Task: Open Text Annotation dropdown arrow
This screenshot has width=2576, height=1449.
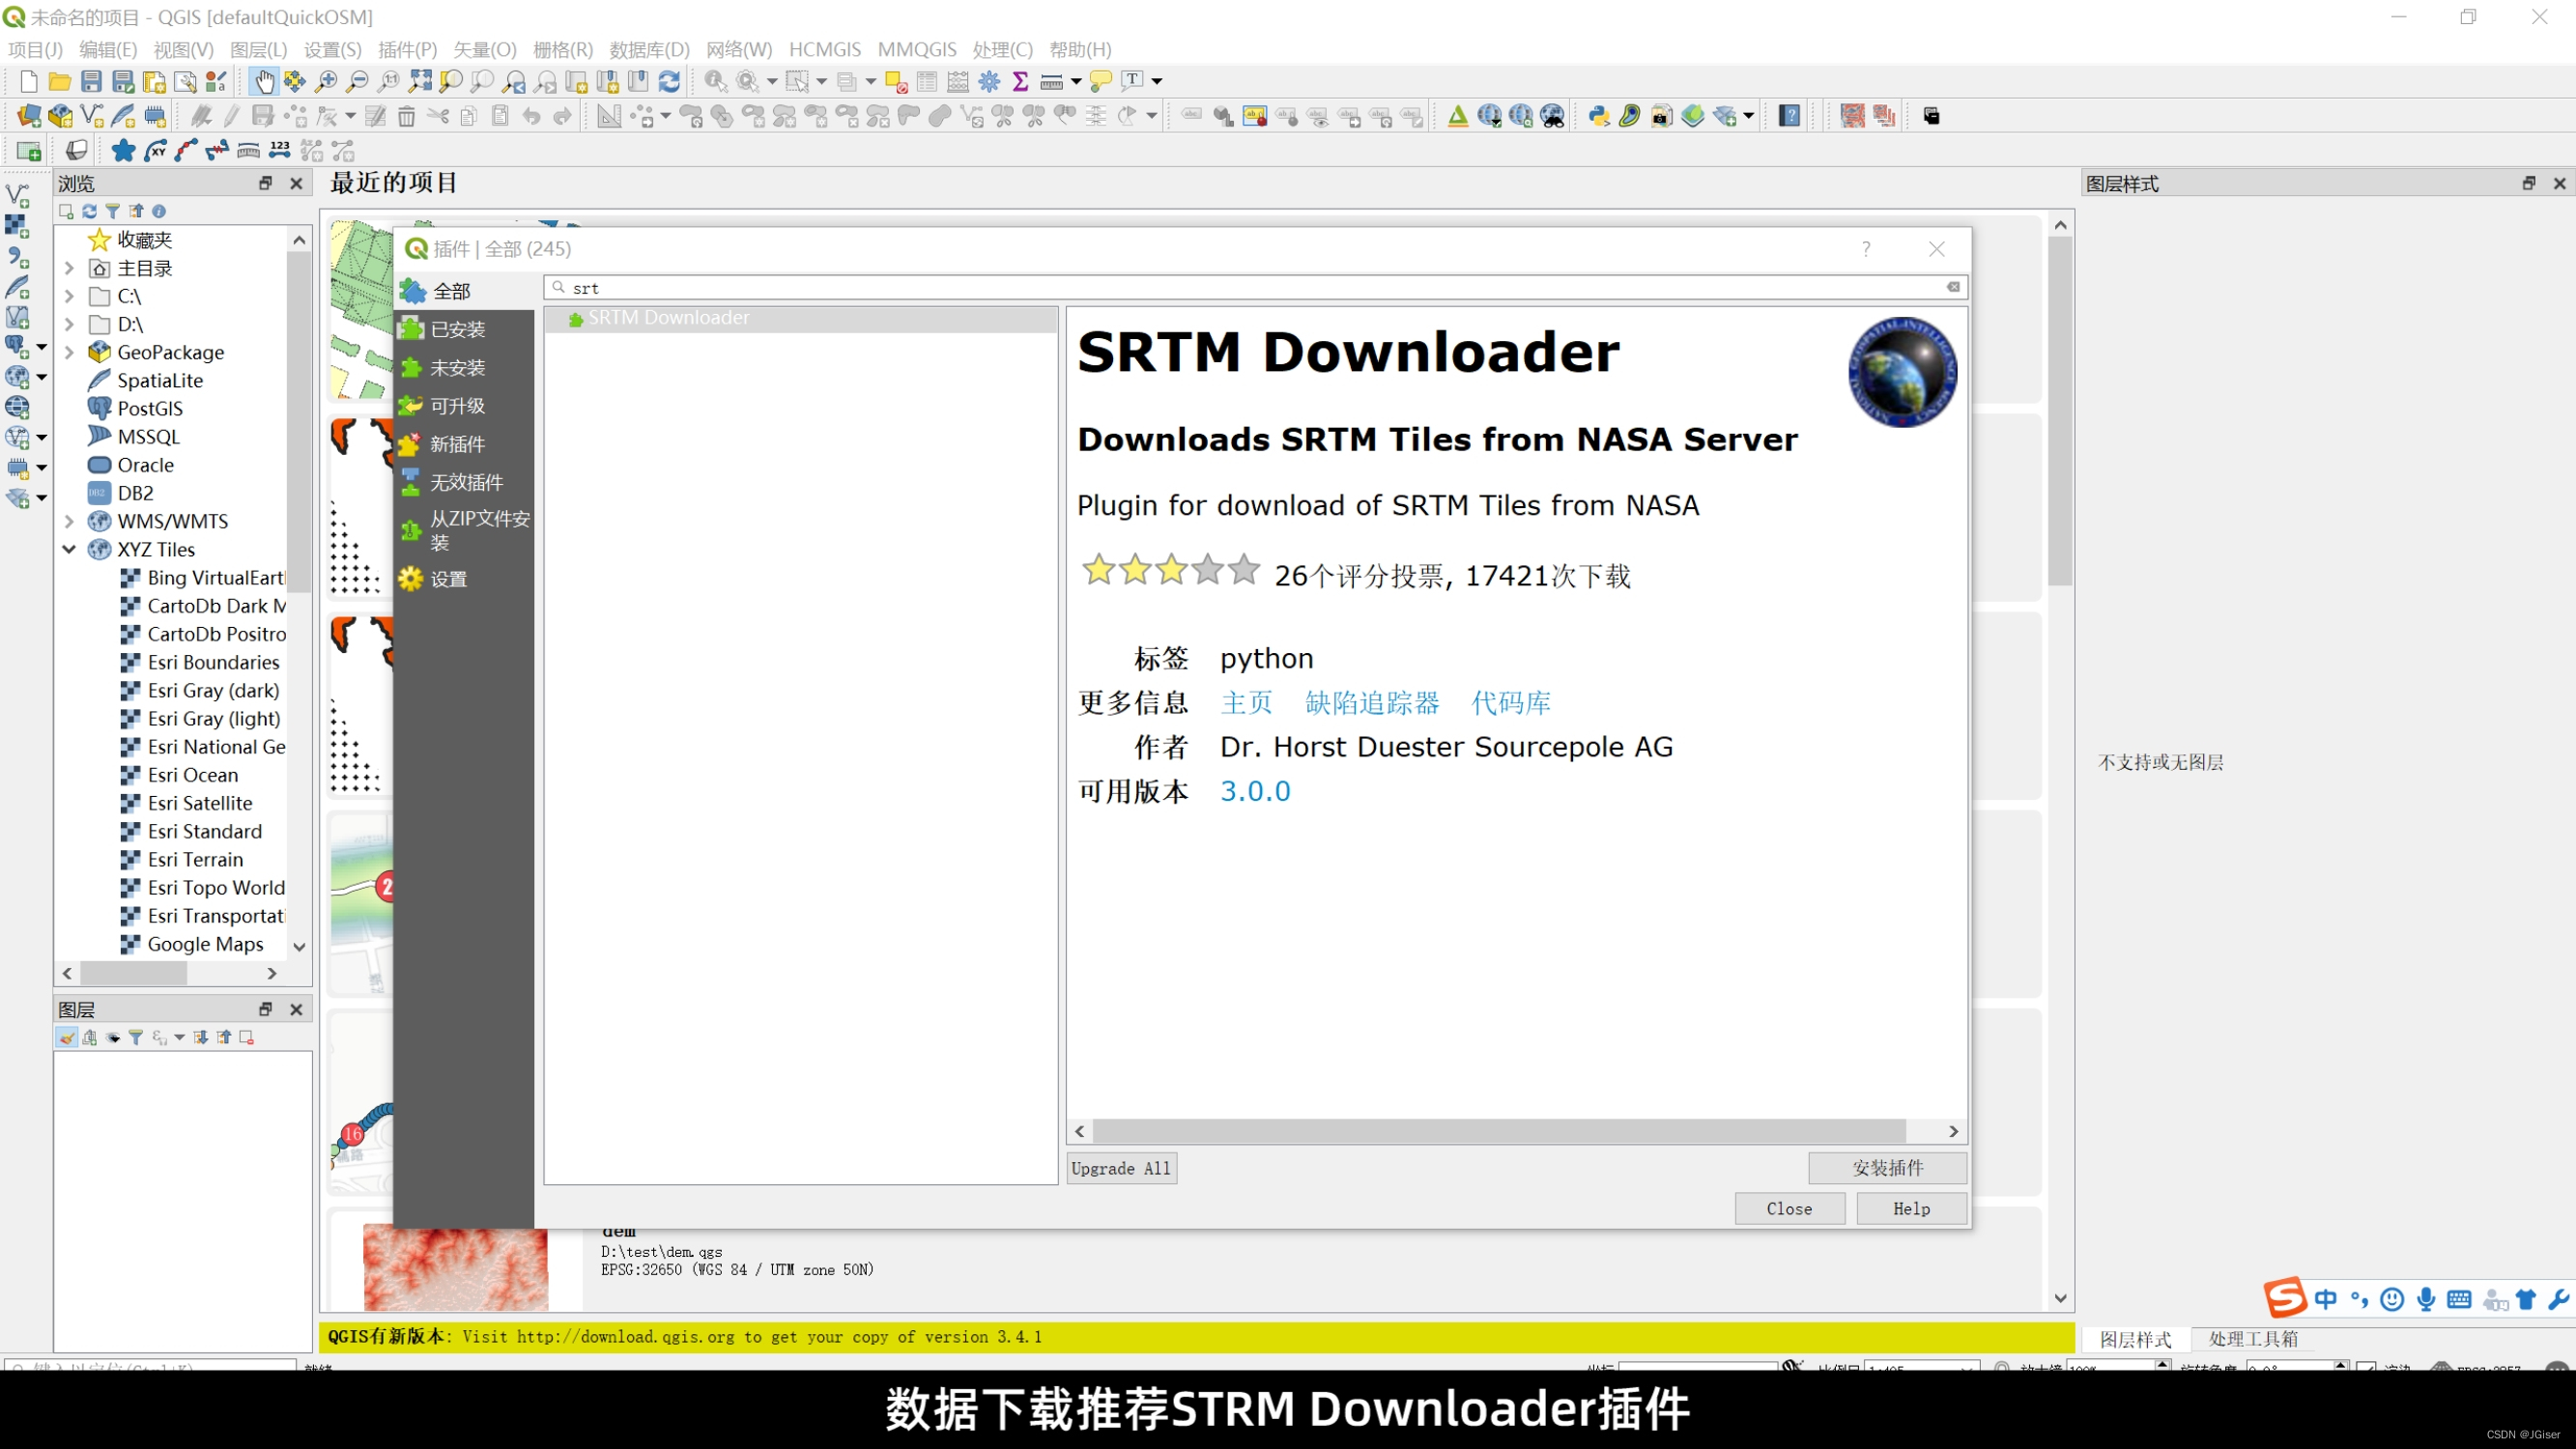Action: pos(1157,82)
